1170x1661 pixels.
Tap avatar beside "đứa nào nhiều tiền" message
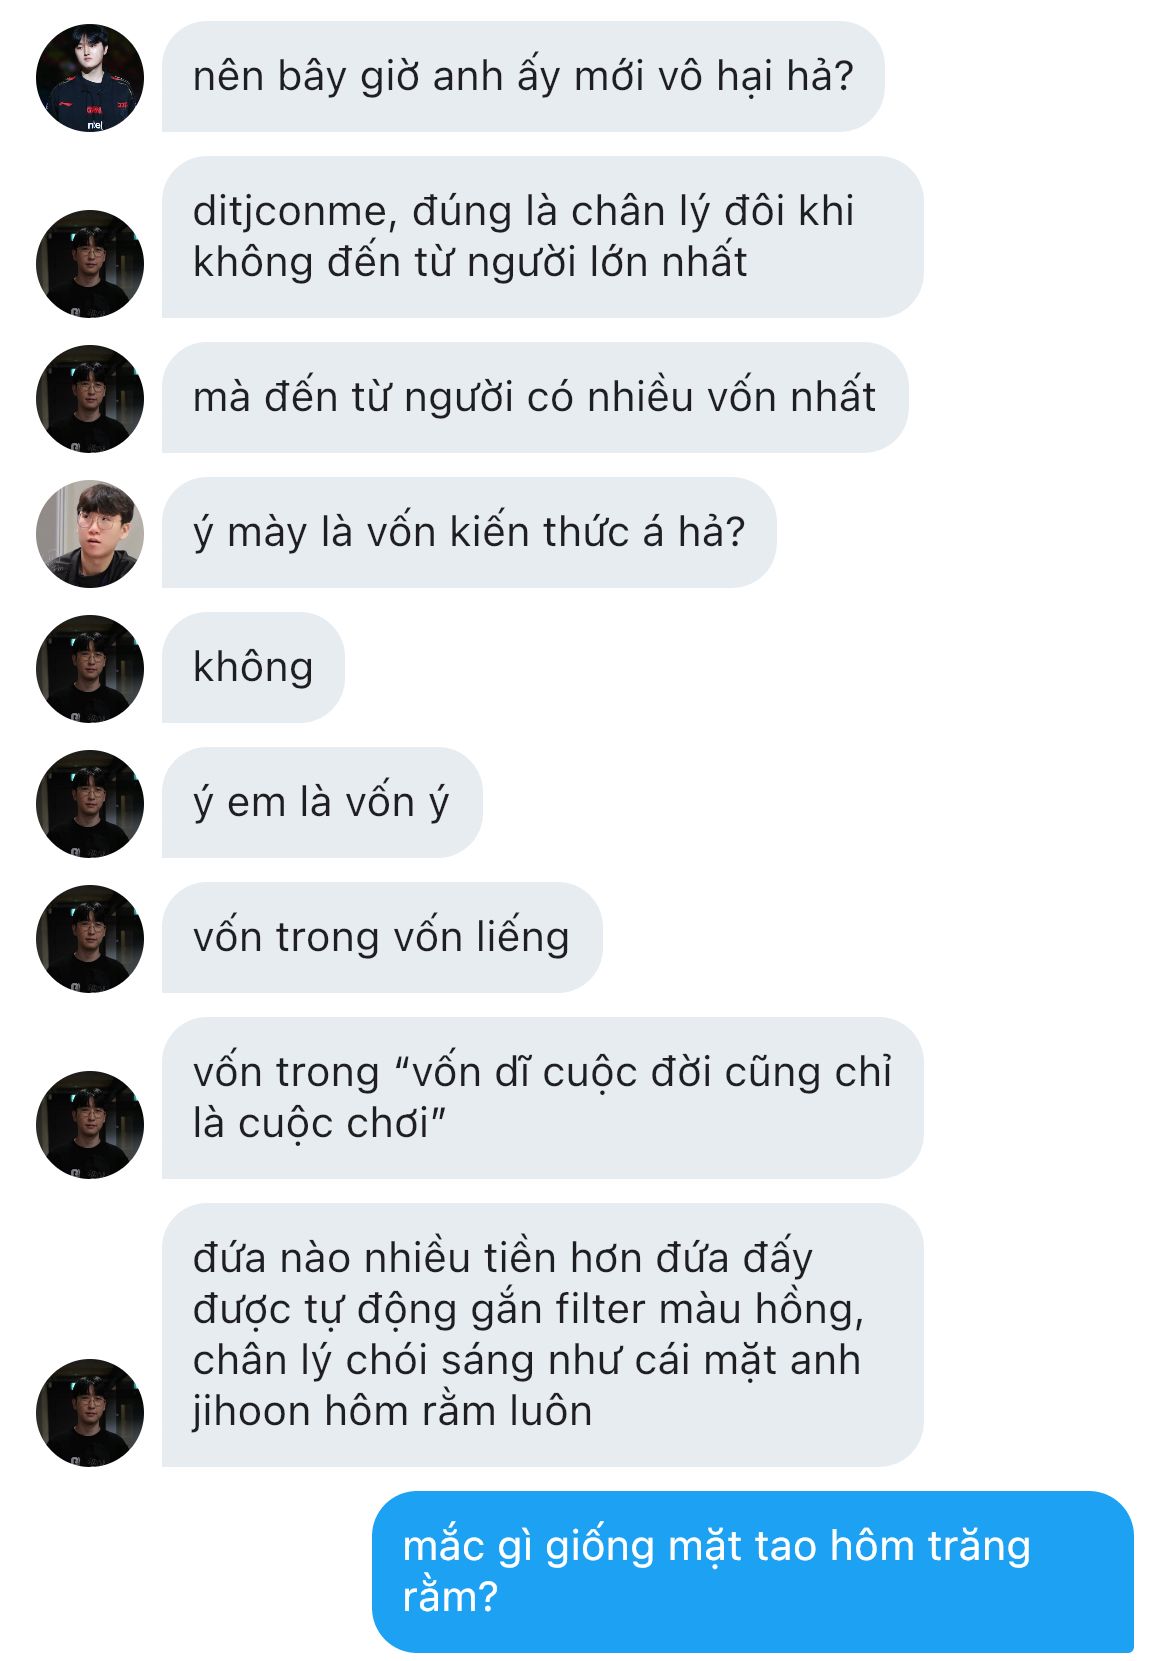click(x=90, y=1413)
